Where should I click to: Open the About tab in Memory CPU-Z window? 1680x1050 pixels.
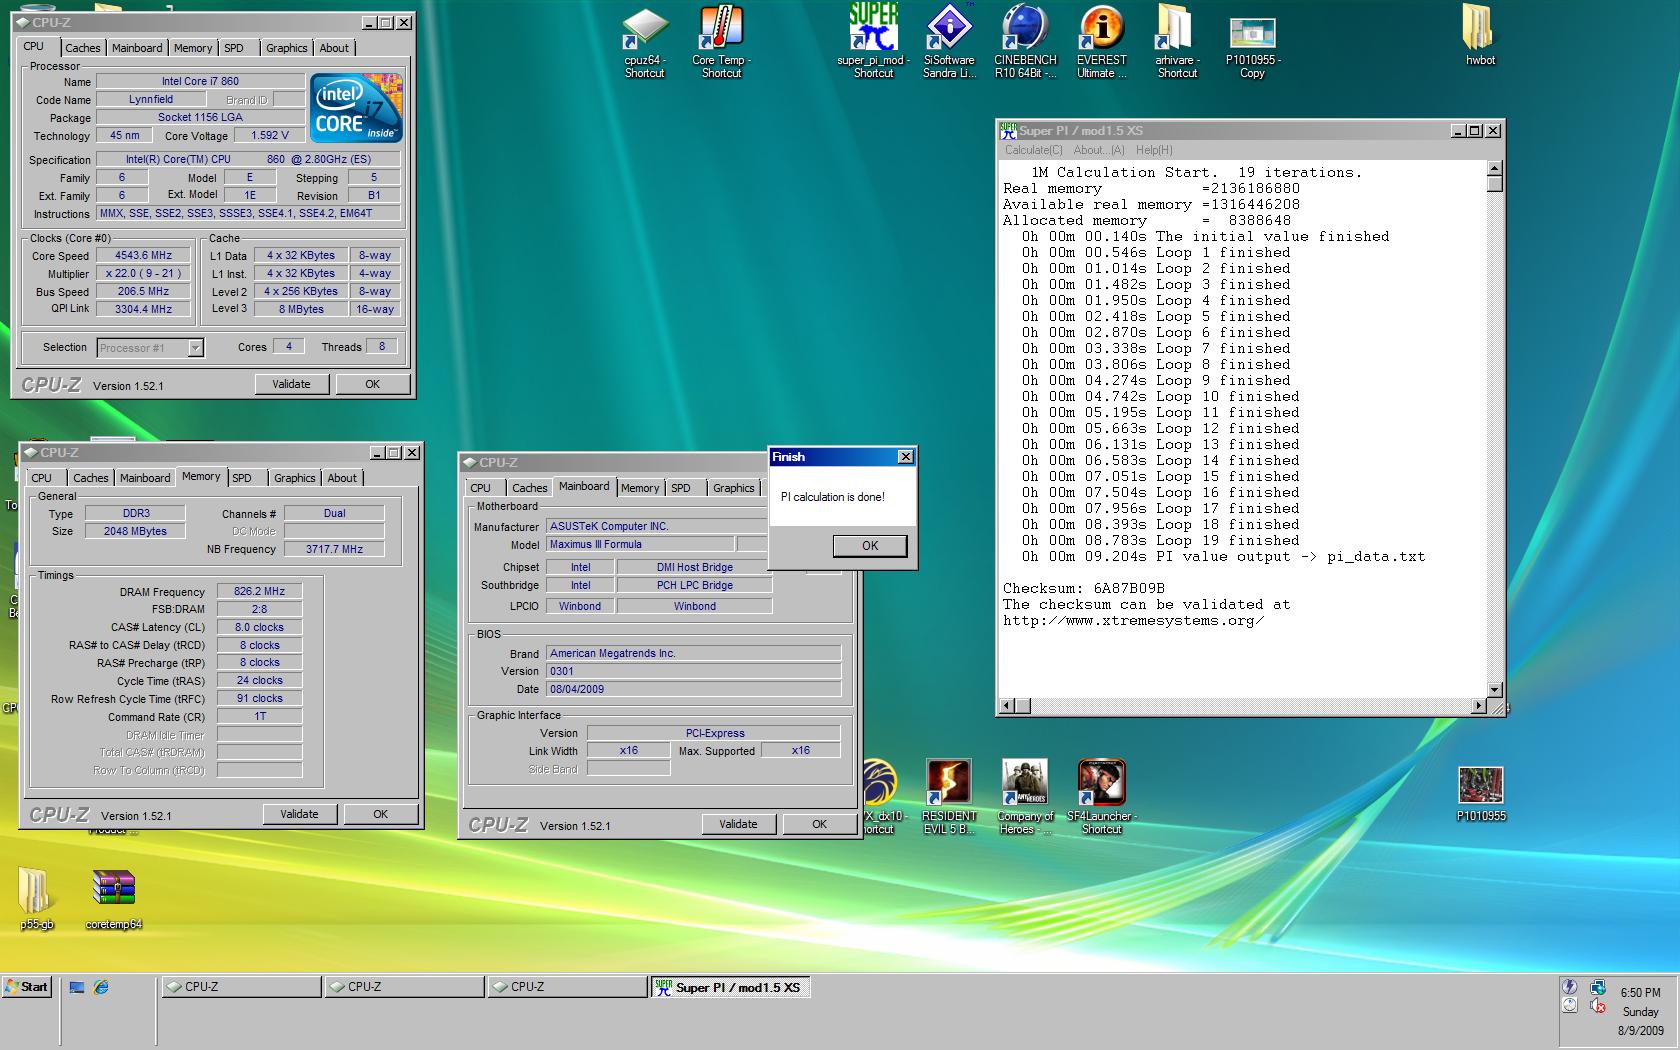pos(342,478)
